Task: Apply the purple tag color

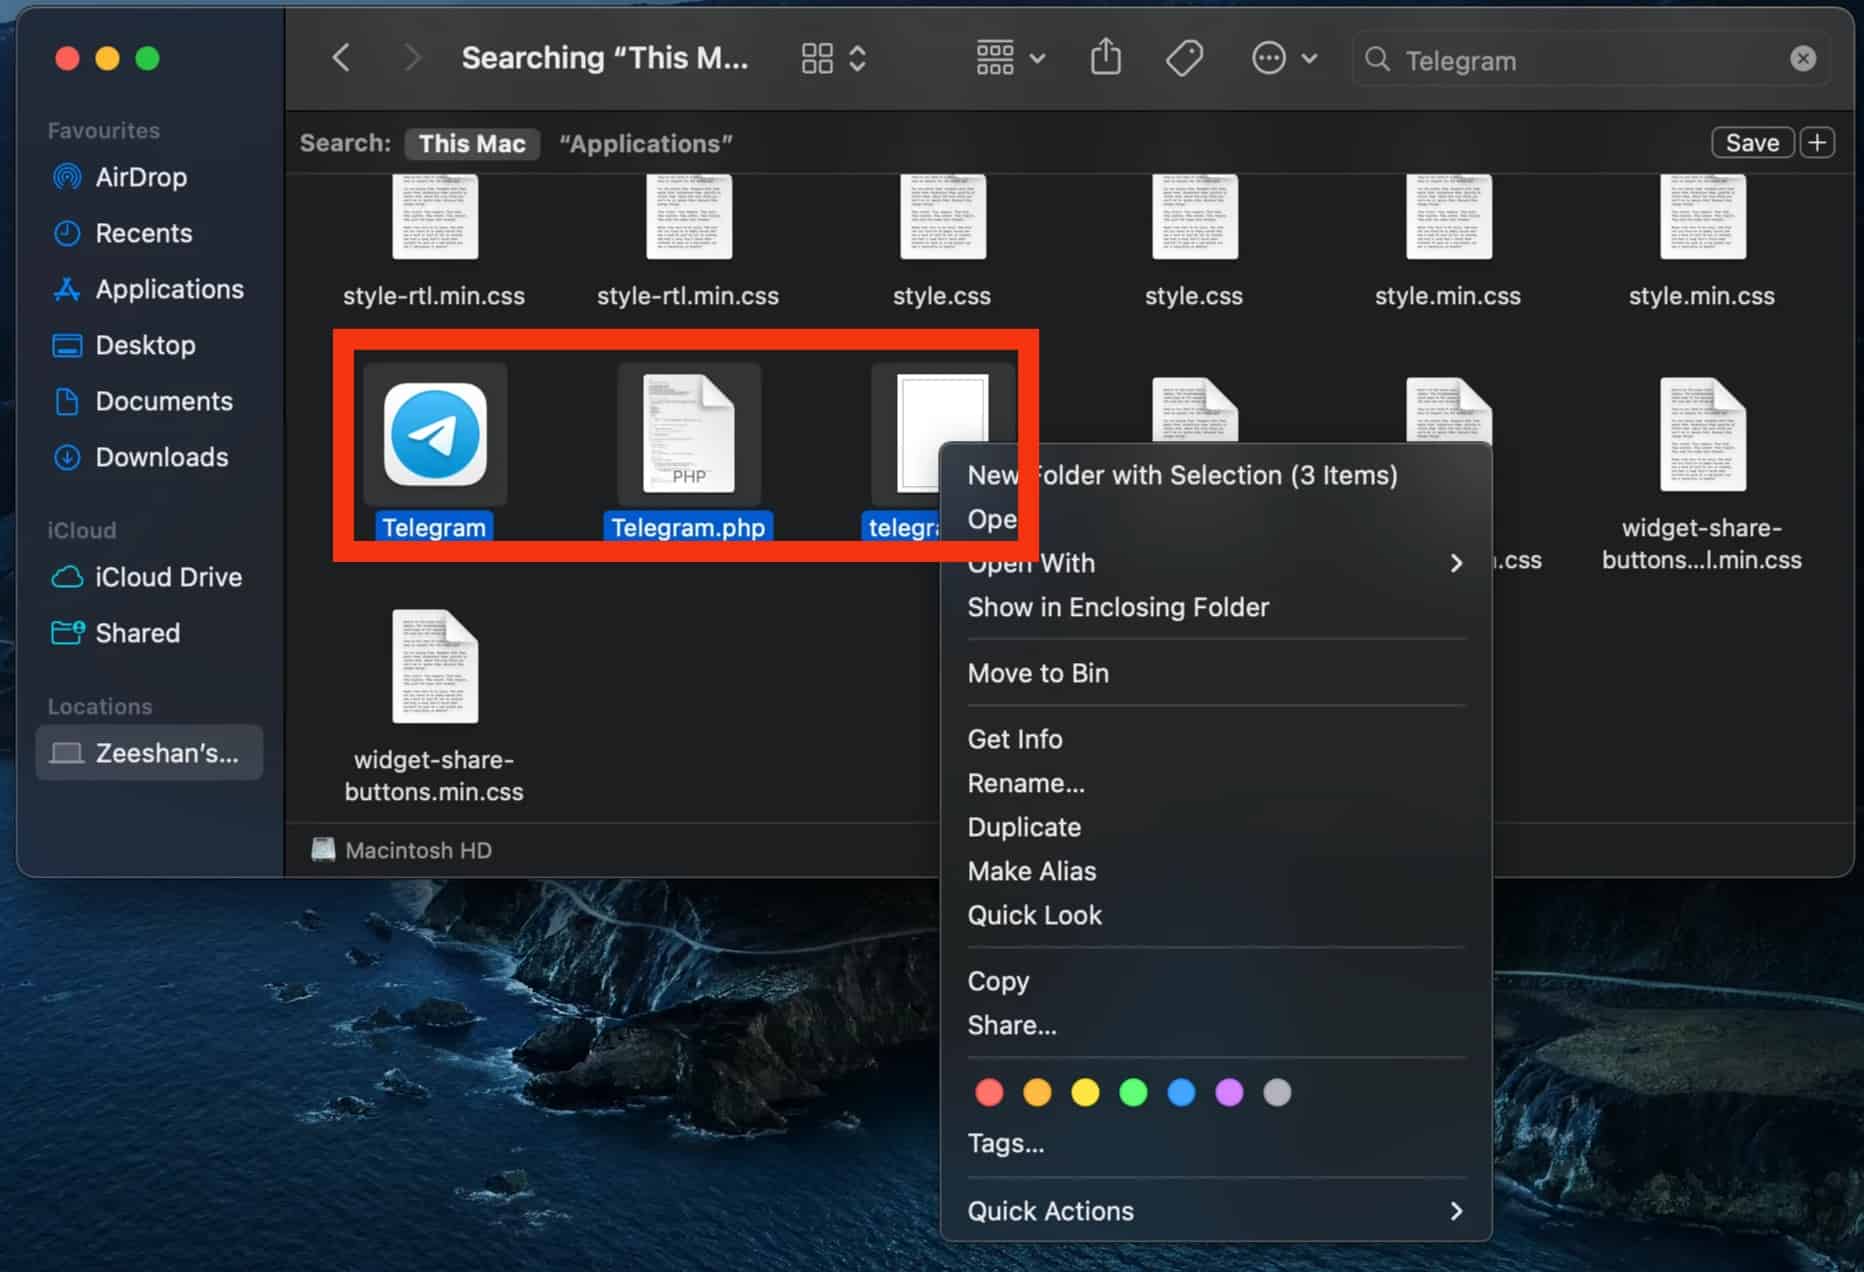Action: coord(1229,1092)
